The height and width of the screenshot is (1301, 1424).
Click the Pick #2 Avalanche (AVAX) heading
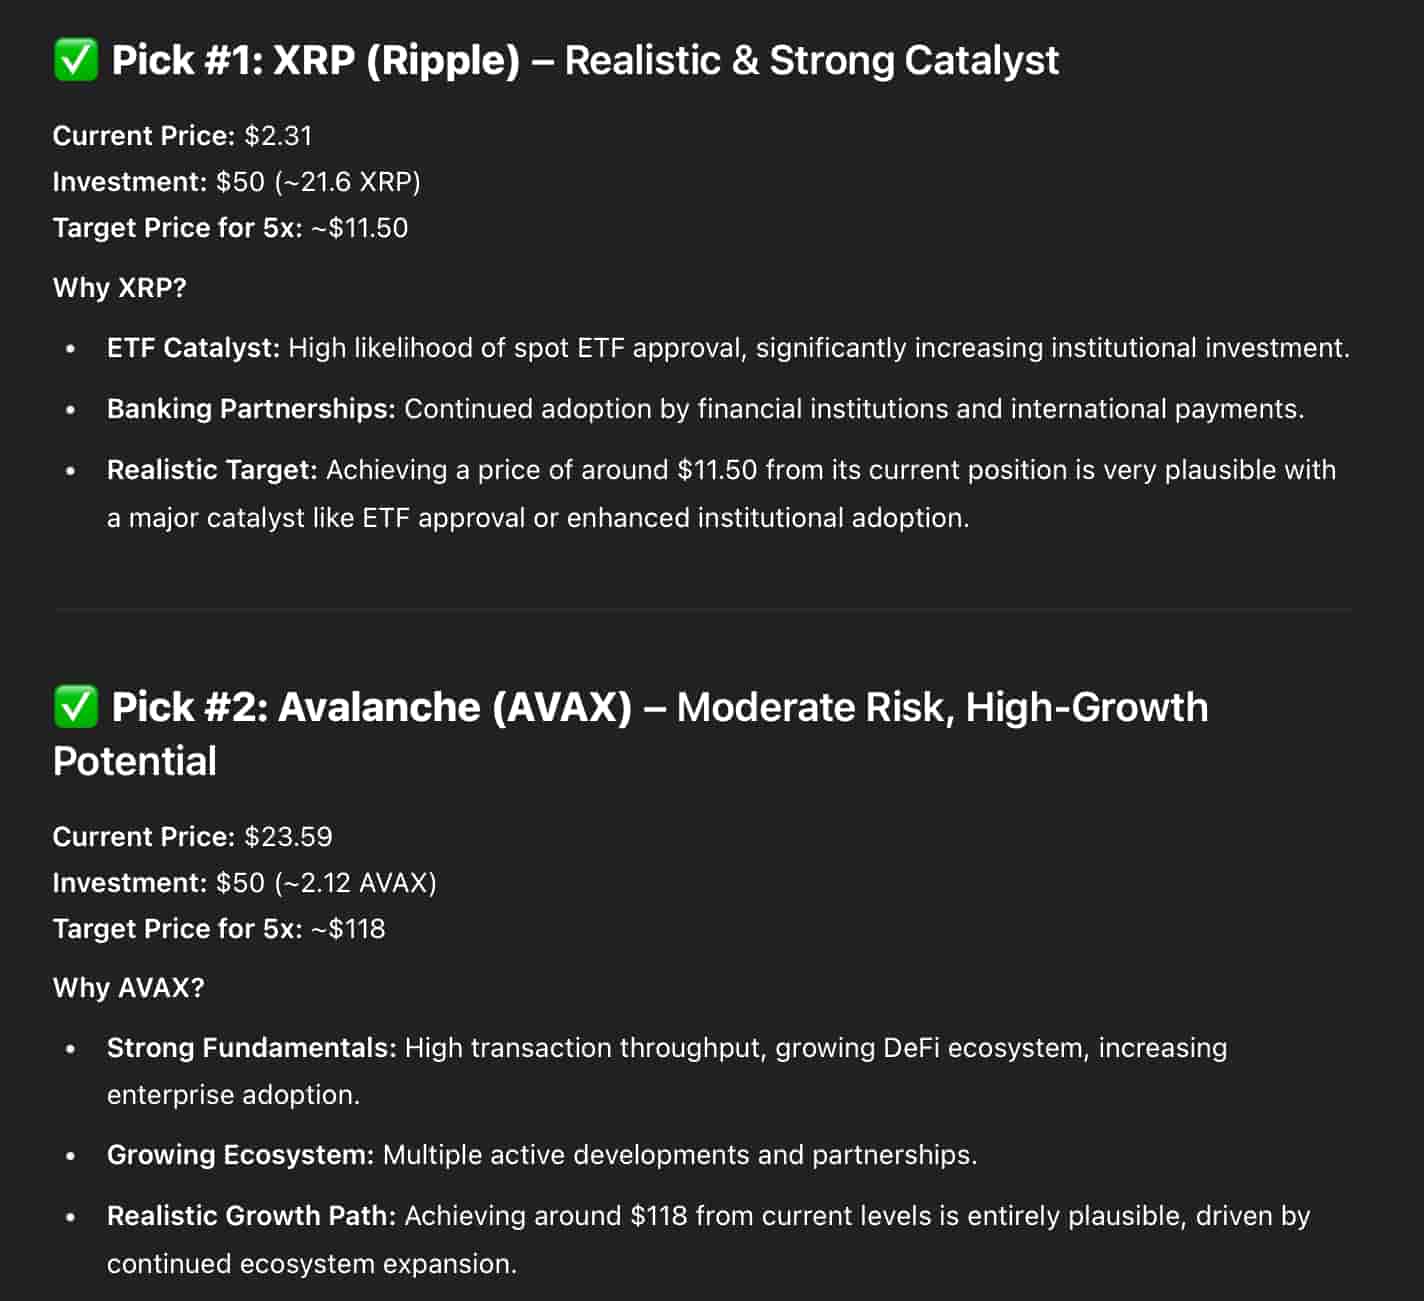[631, 734]
